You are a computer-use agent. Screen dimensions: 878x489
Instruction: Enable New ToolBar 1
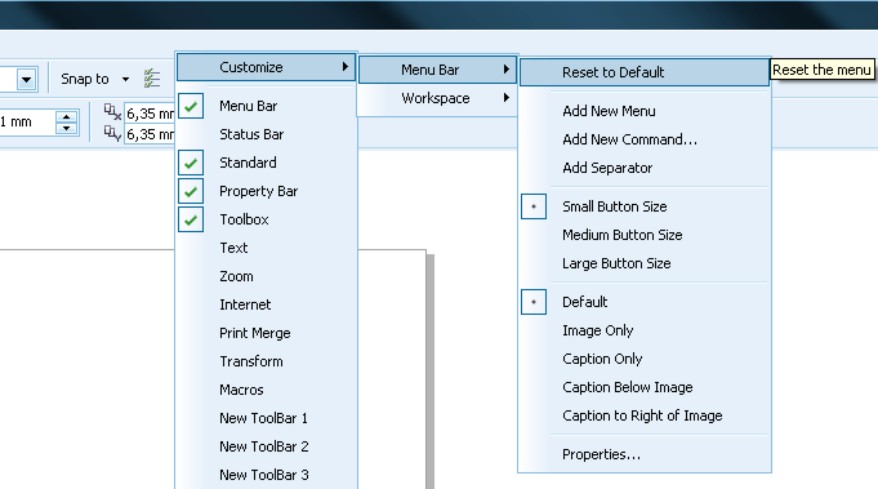(267, 418)
